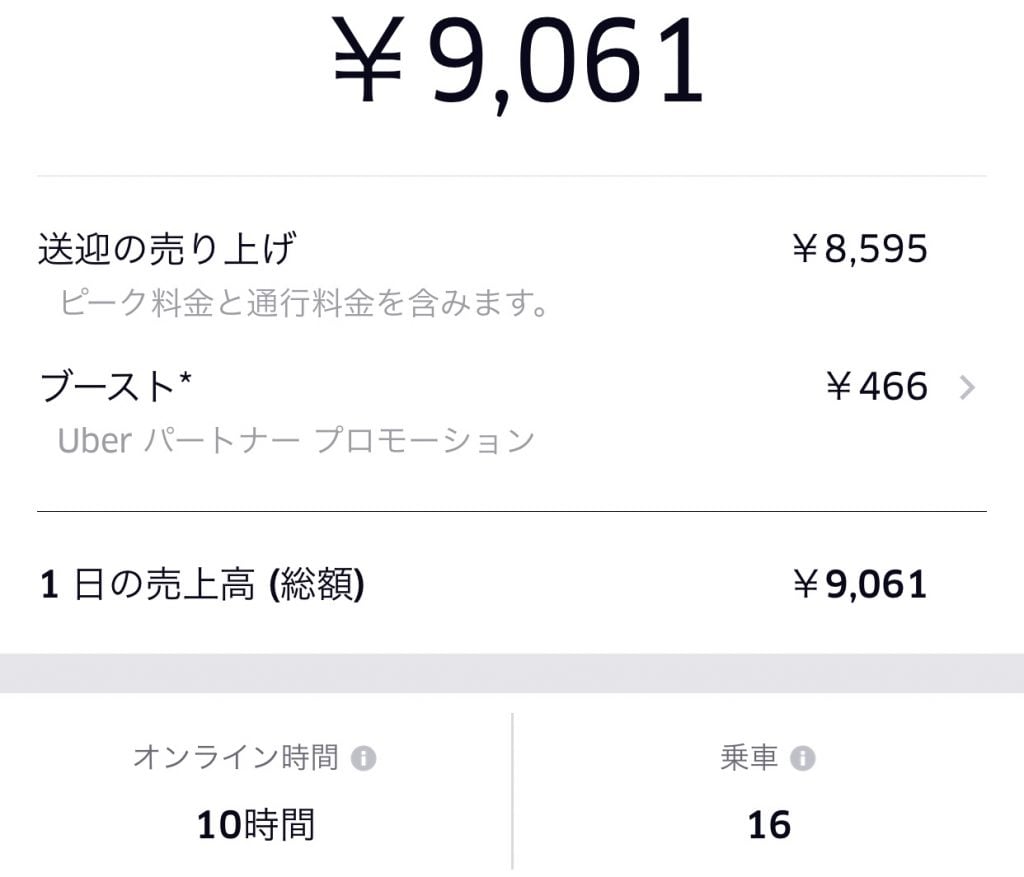
Task: Click the thin line above 送迎の売り上げ row
Action: click(x=512, y=177)
